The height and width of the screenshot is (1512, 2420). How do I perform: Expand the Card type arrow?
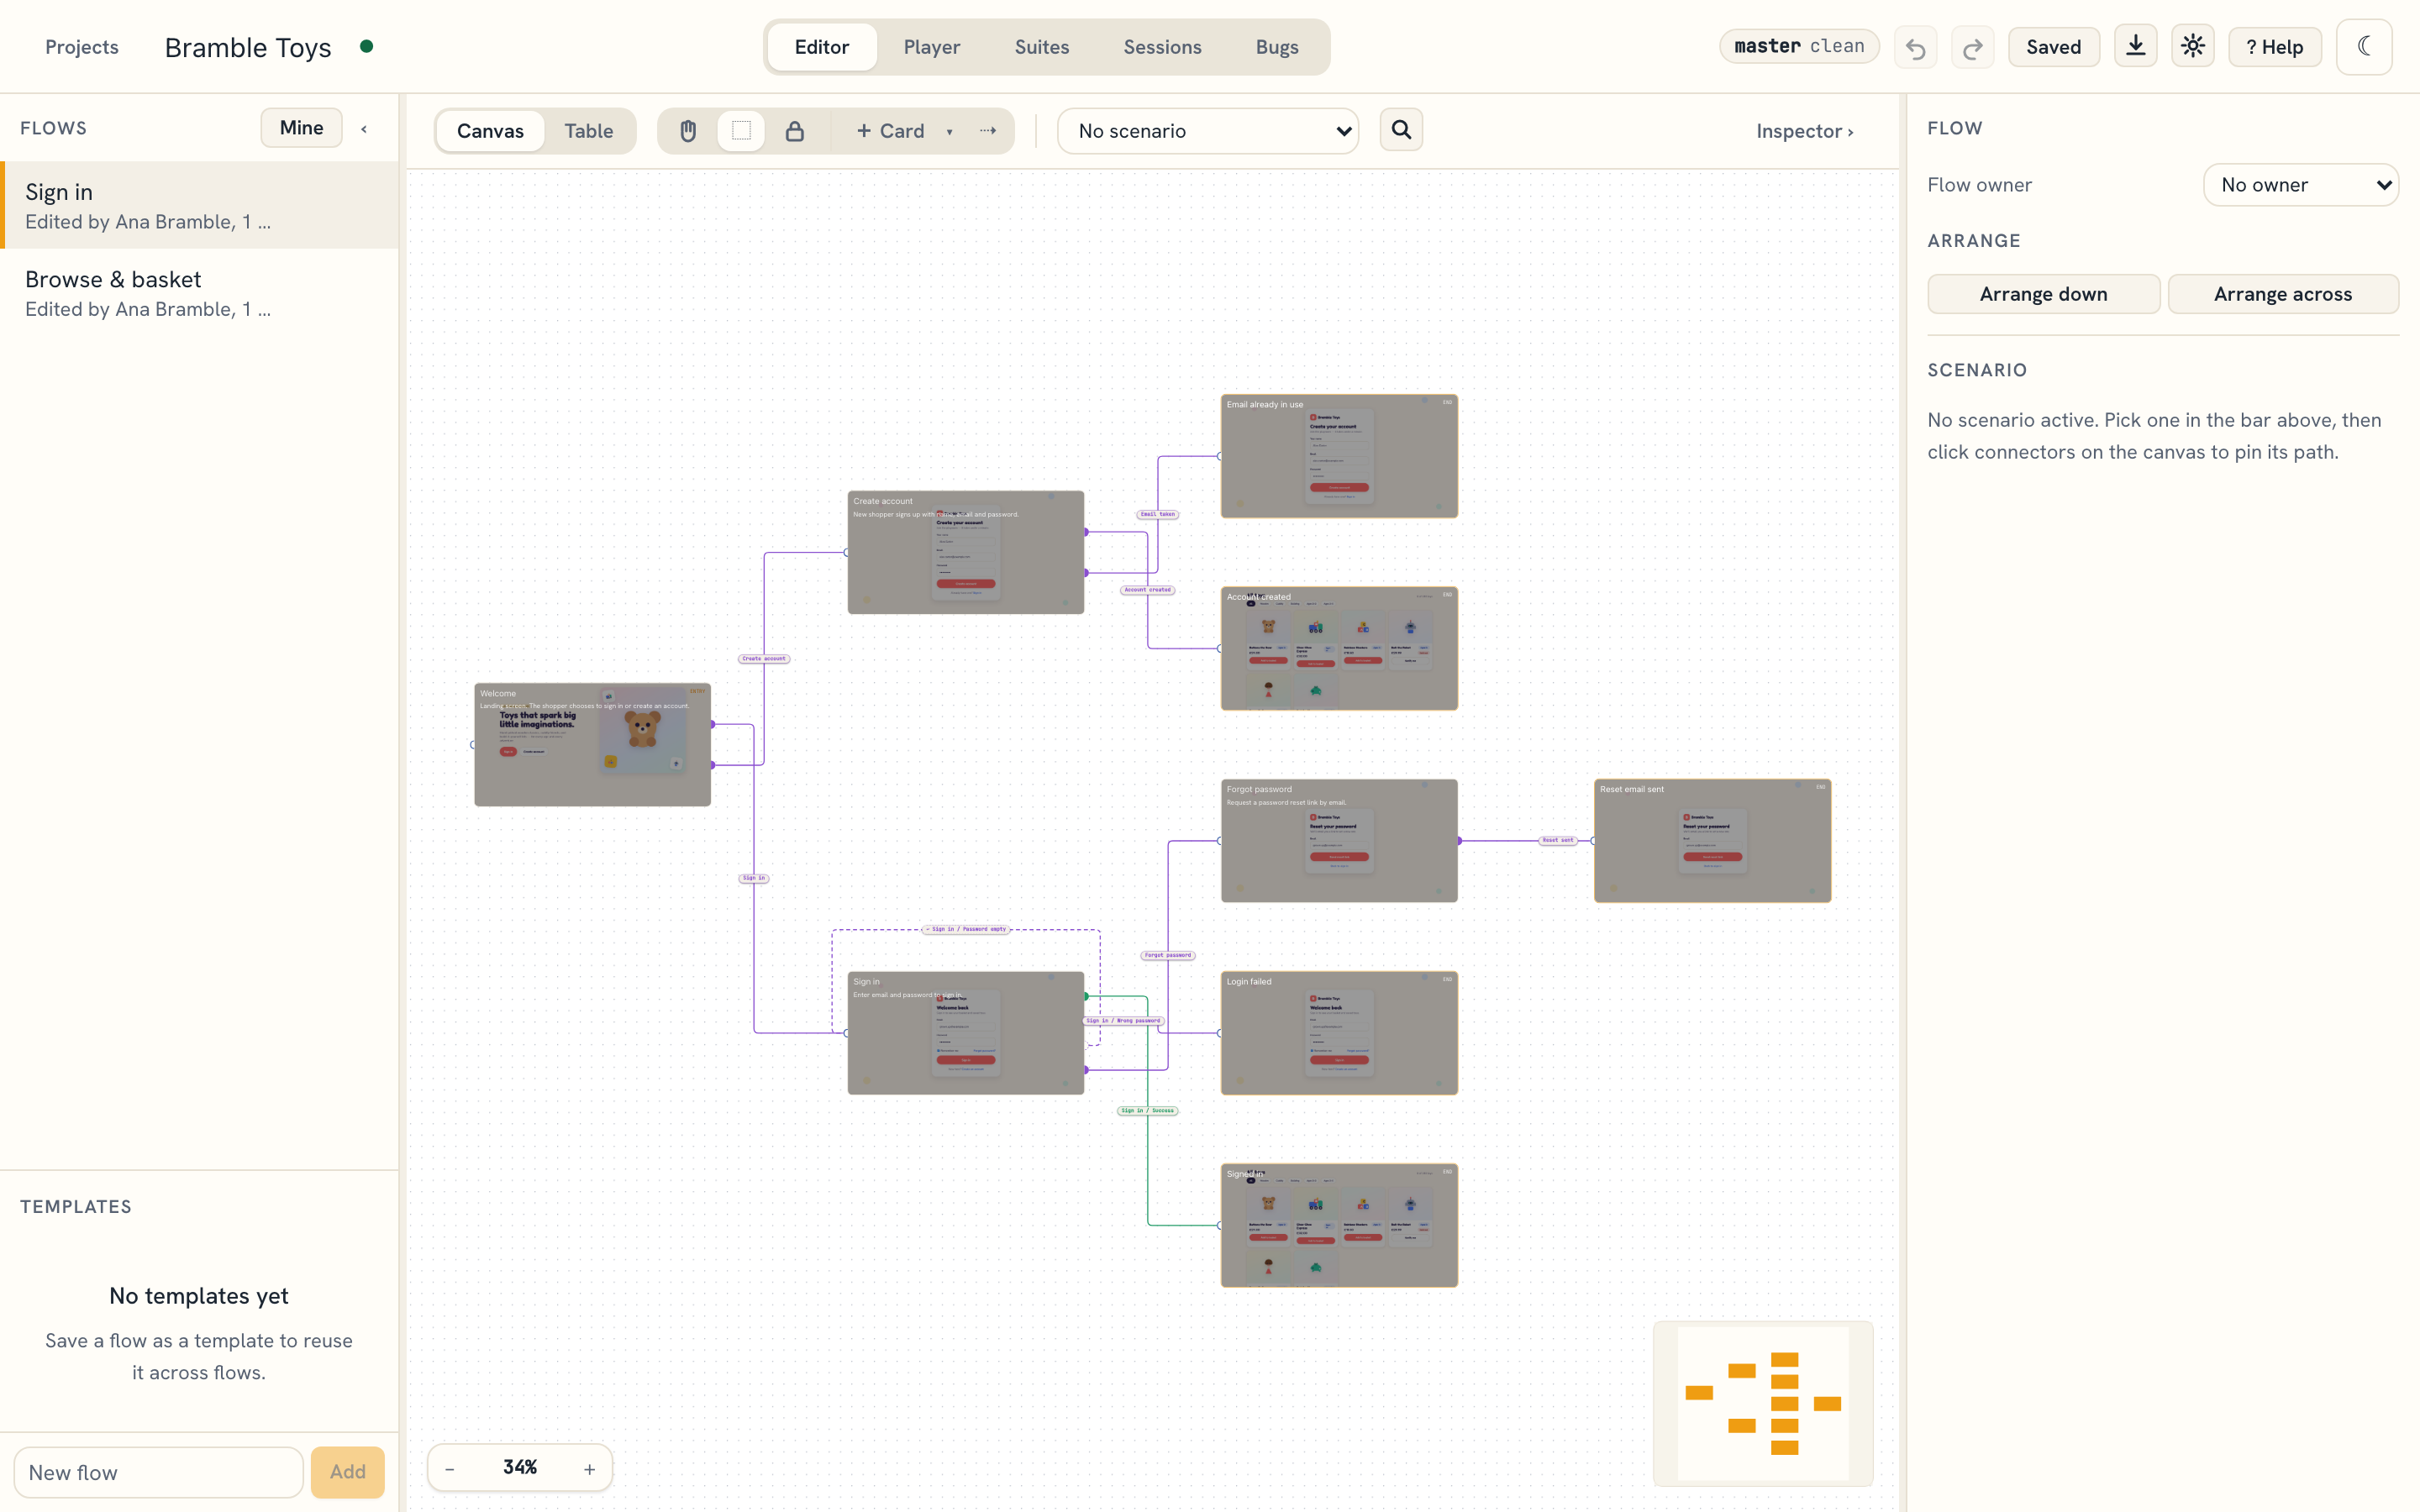pos(949,132)
